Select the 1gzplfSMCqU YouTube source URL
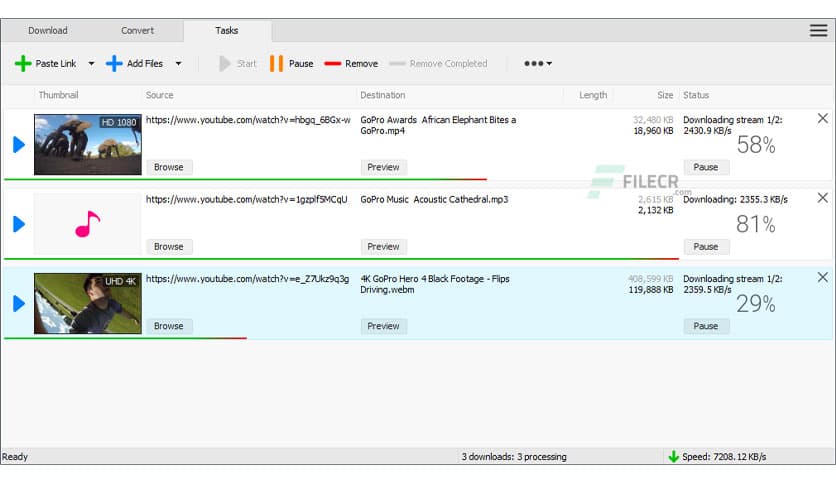 [246, 199]
